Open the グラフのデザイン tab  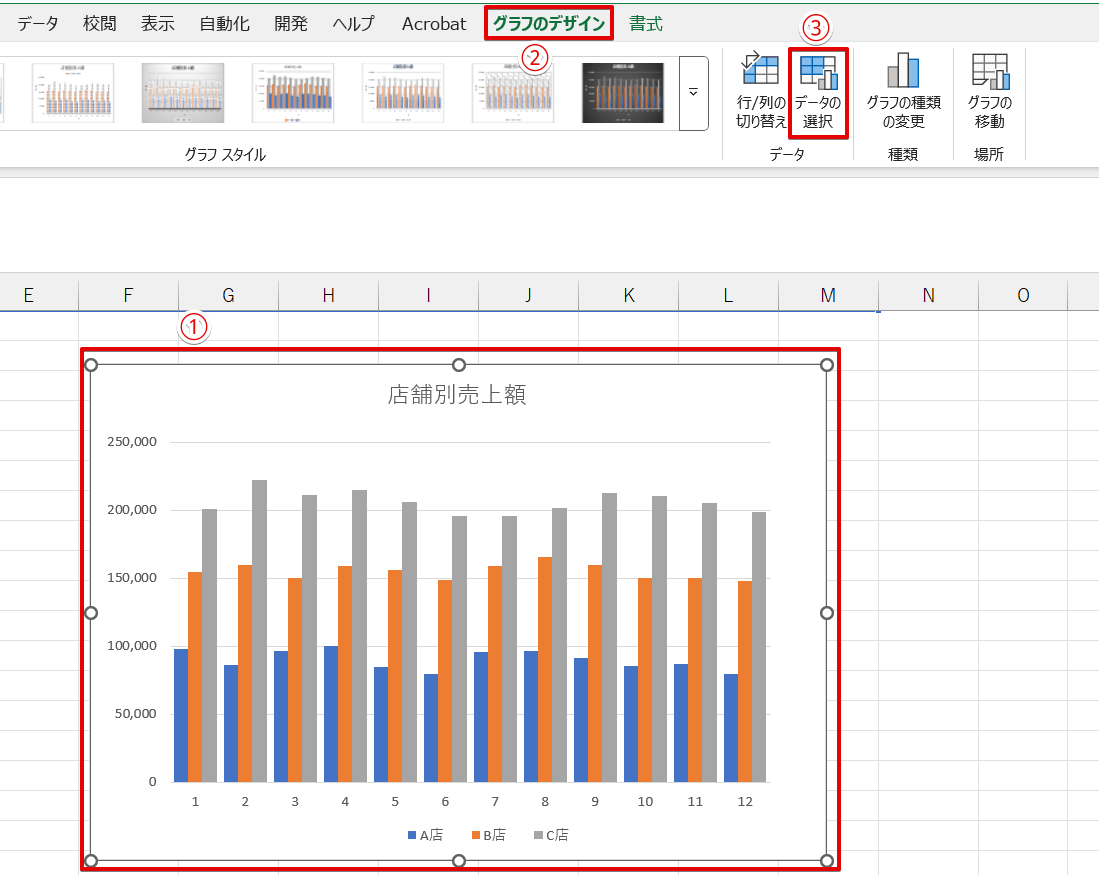point(549,23)
